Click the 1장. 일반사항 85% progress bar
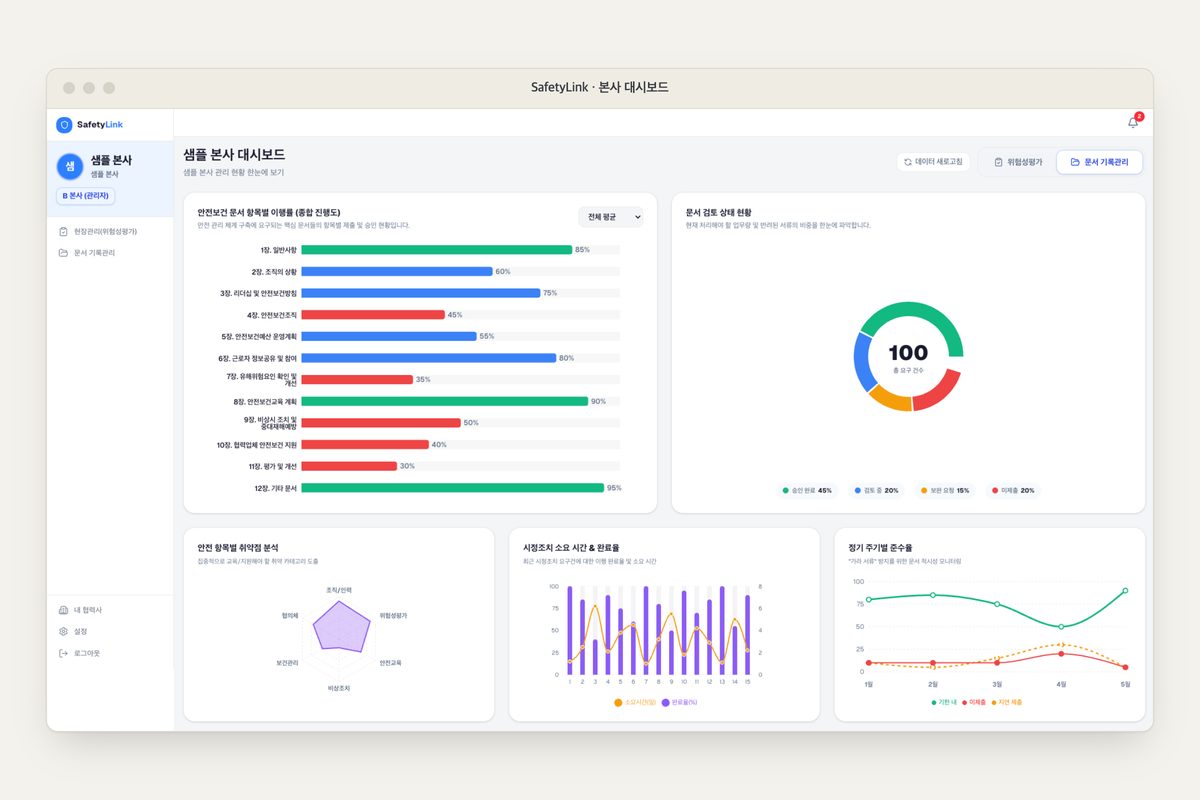 coord(436,250)
